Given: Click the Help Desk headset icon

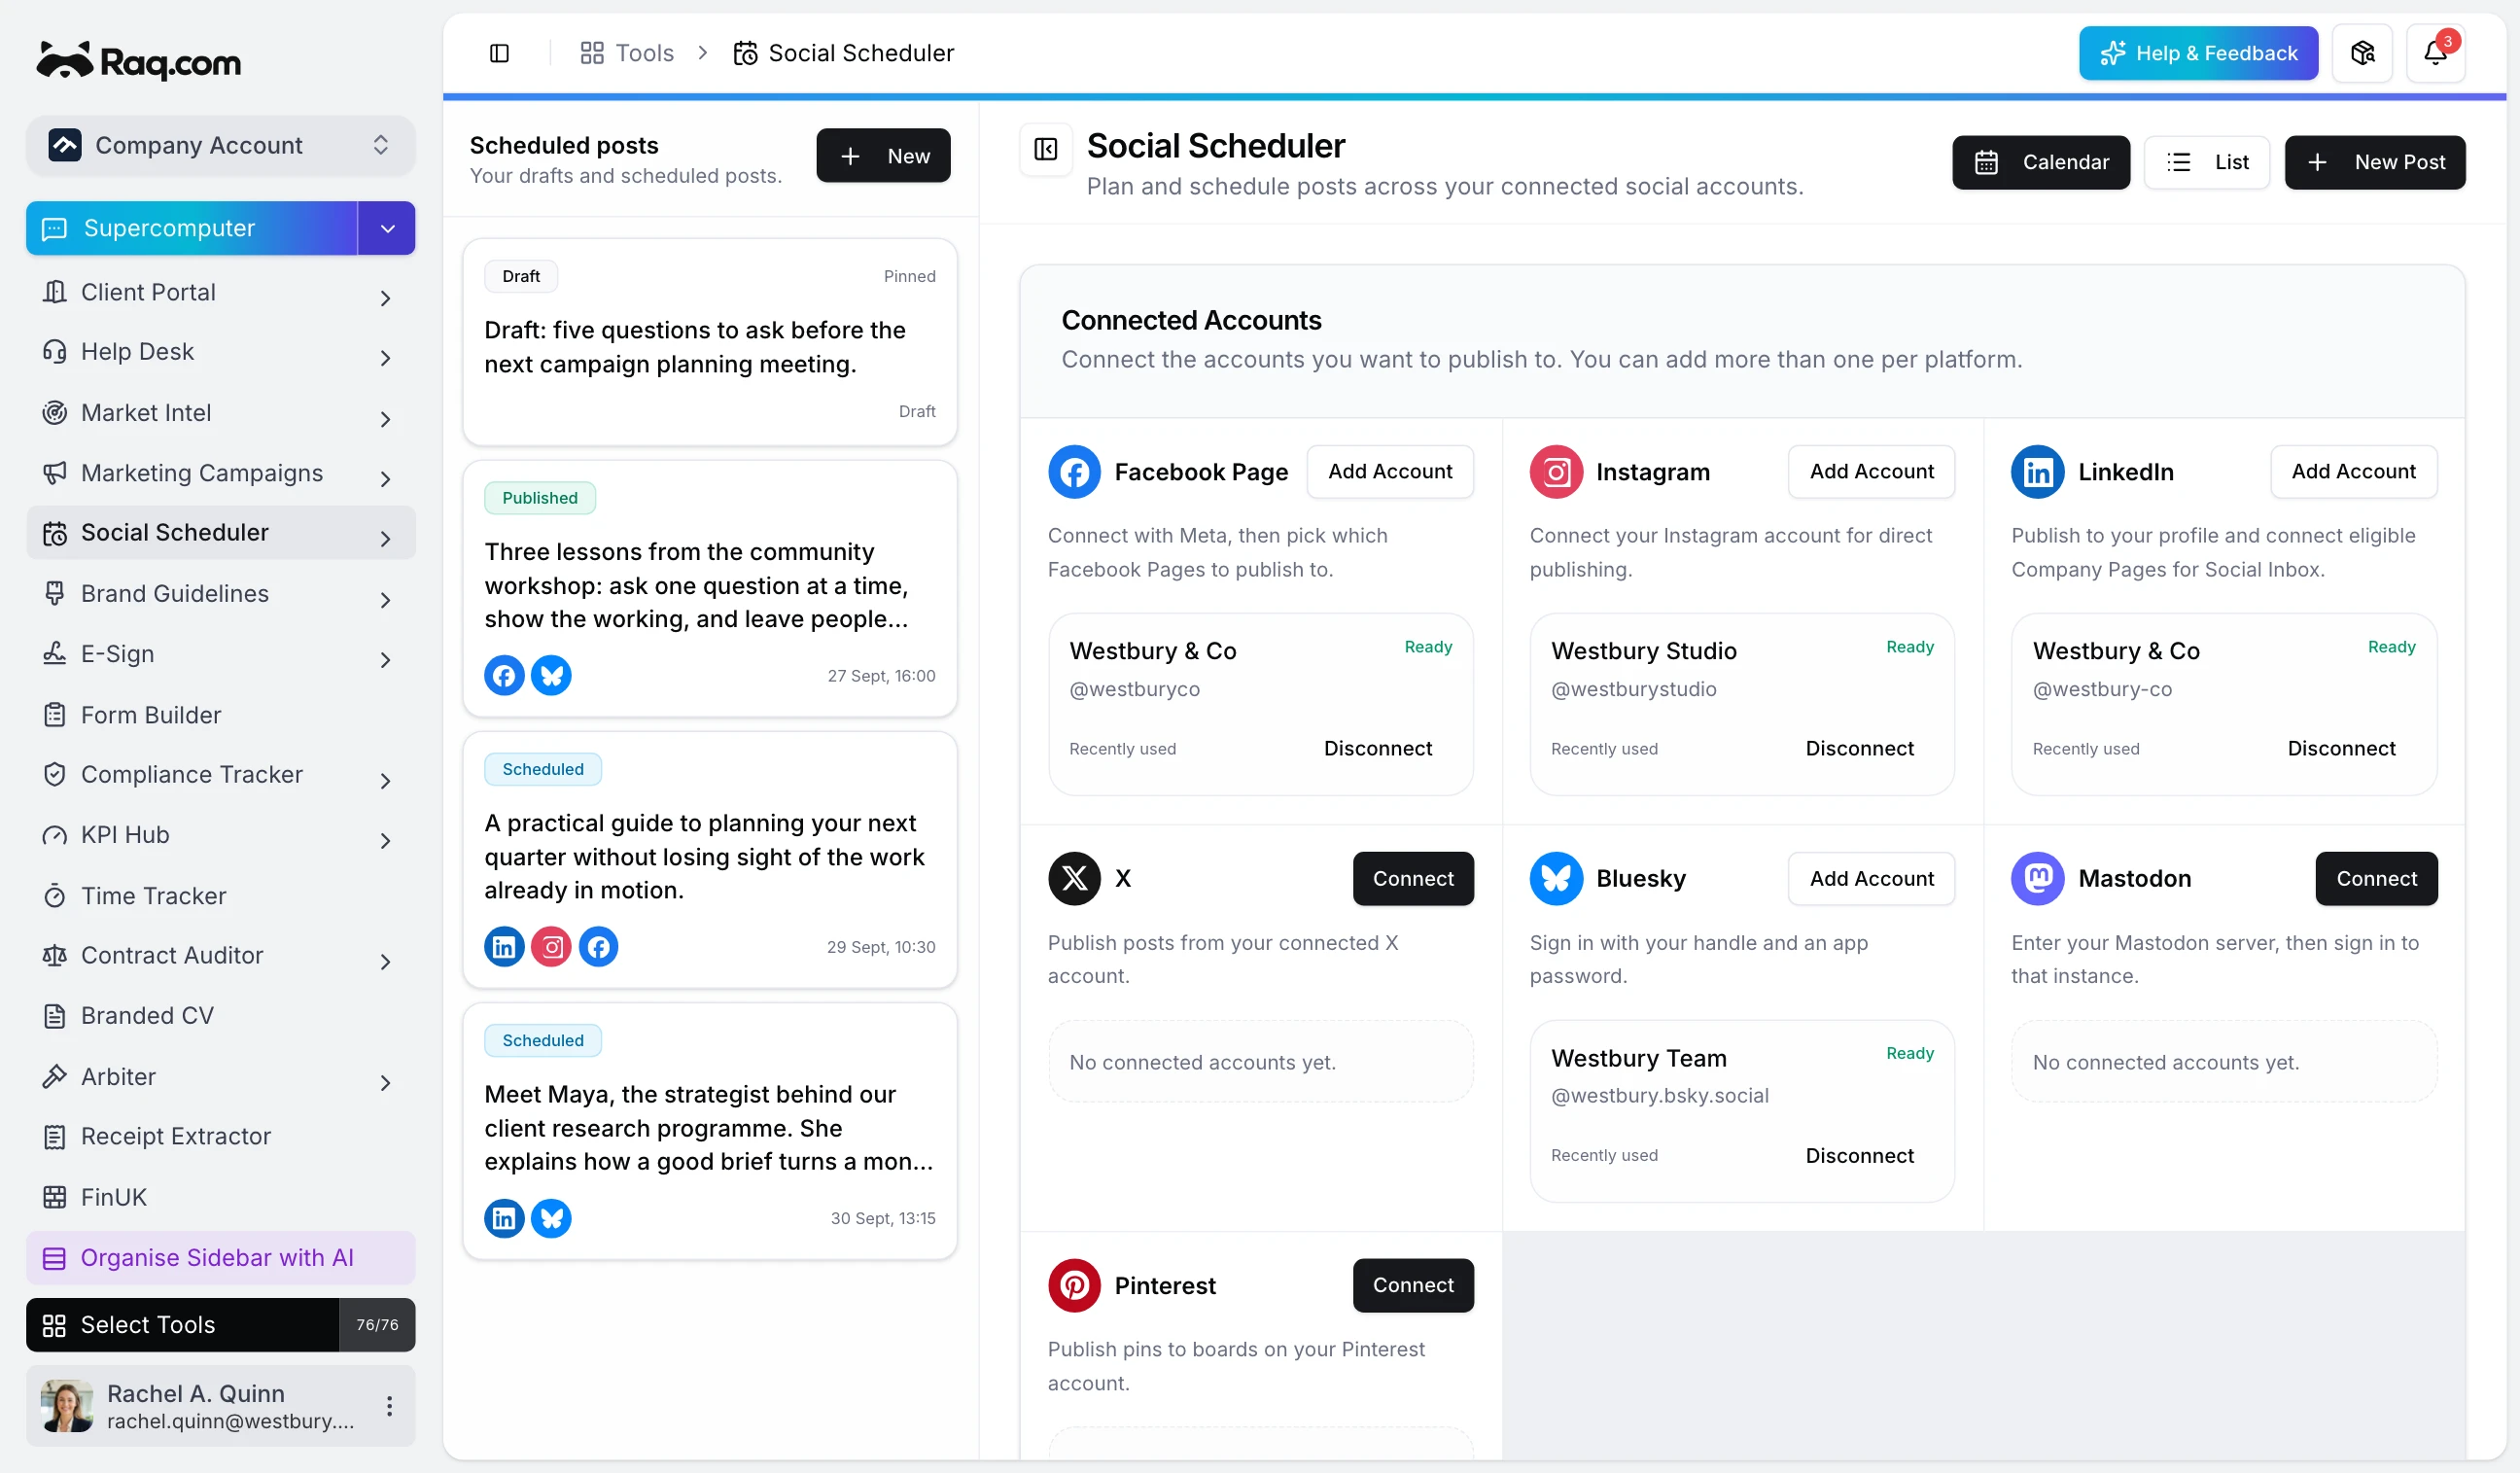Looking at the screenshot, I should [x=54, y=352].
